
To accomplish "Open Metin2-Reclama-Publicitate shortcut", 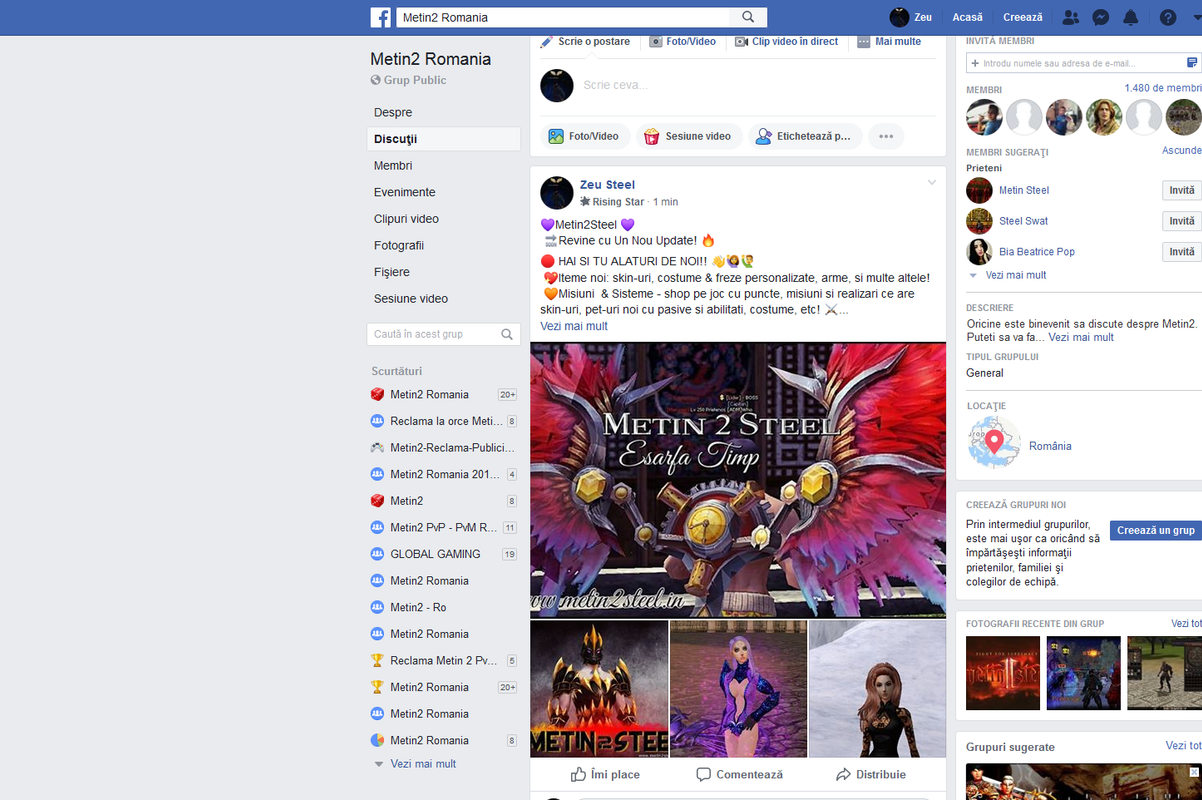I will pos(443,447).
